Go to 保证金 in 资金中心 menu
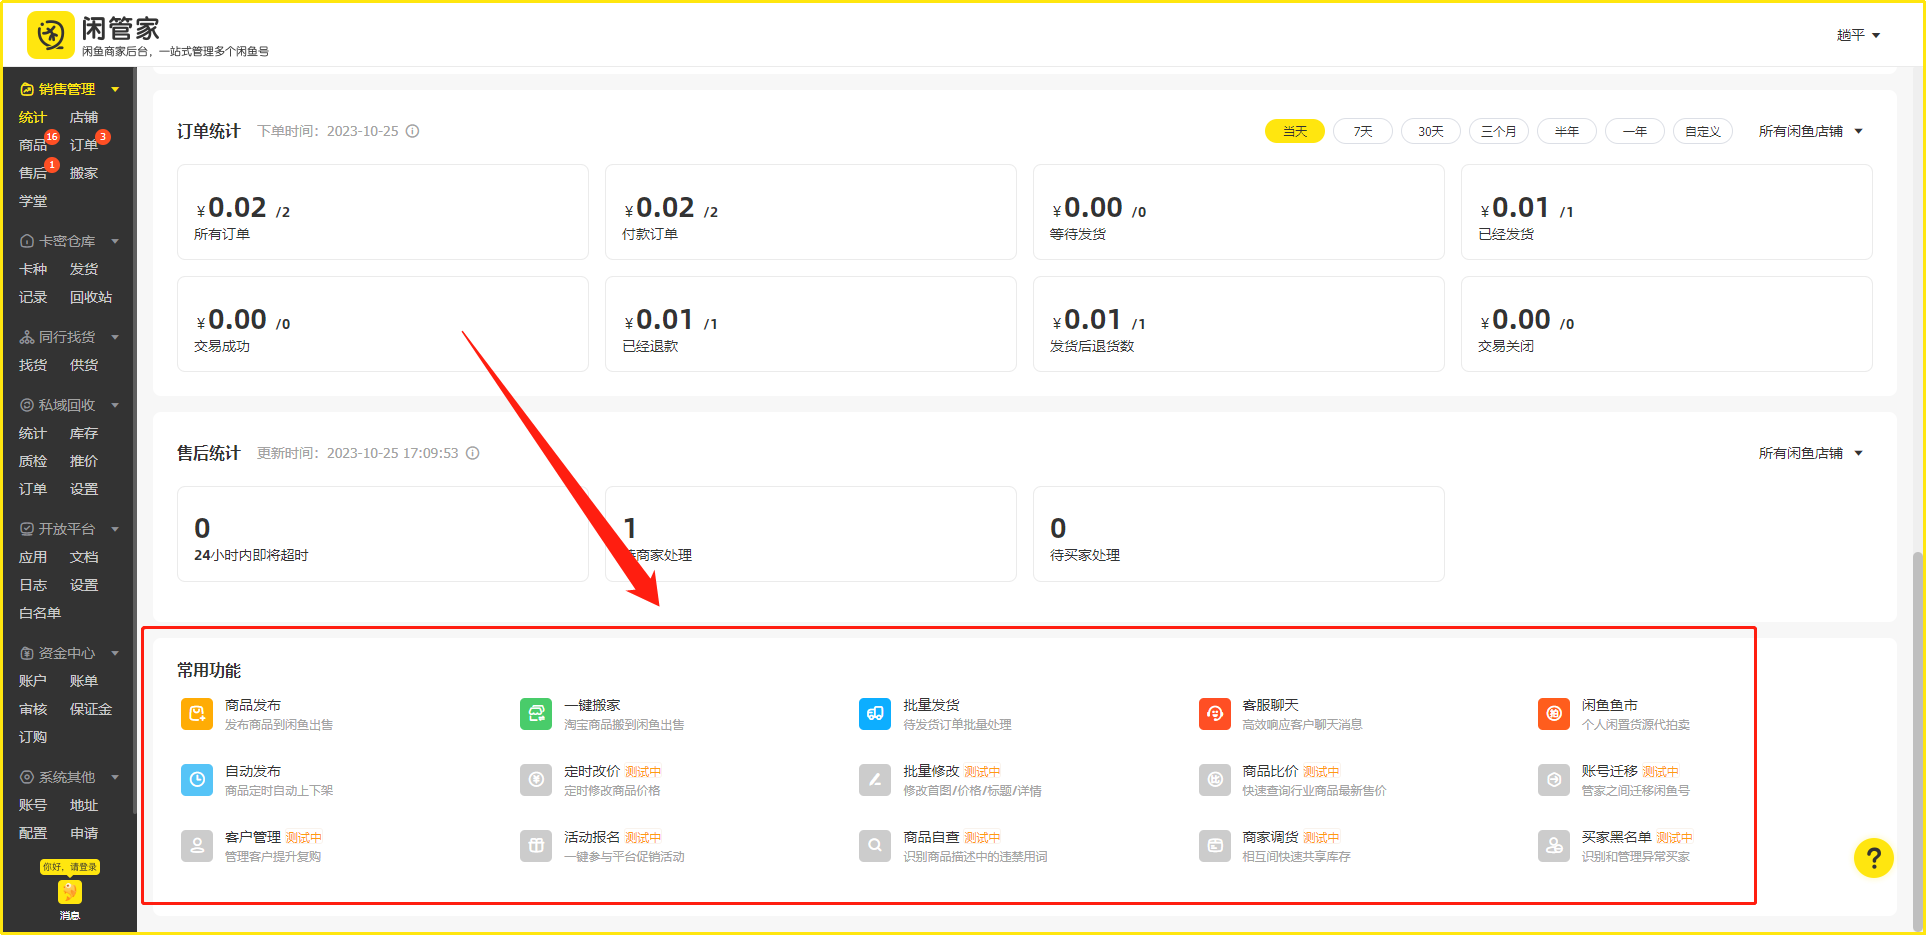 [x=90, y=709]
